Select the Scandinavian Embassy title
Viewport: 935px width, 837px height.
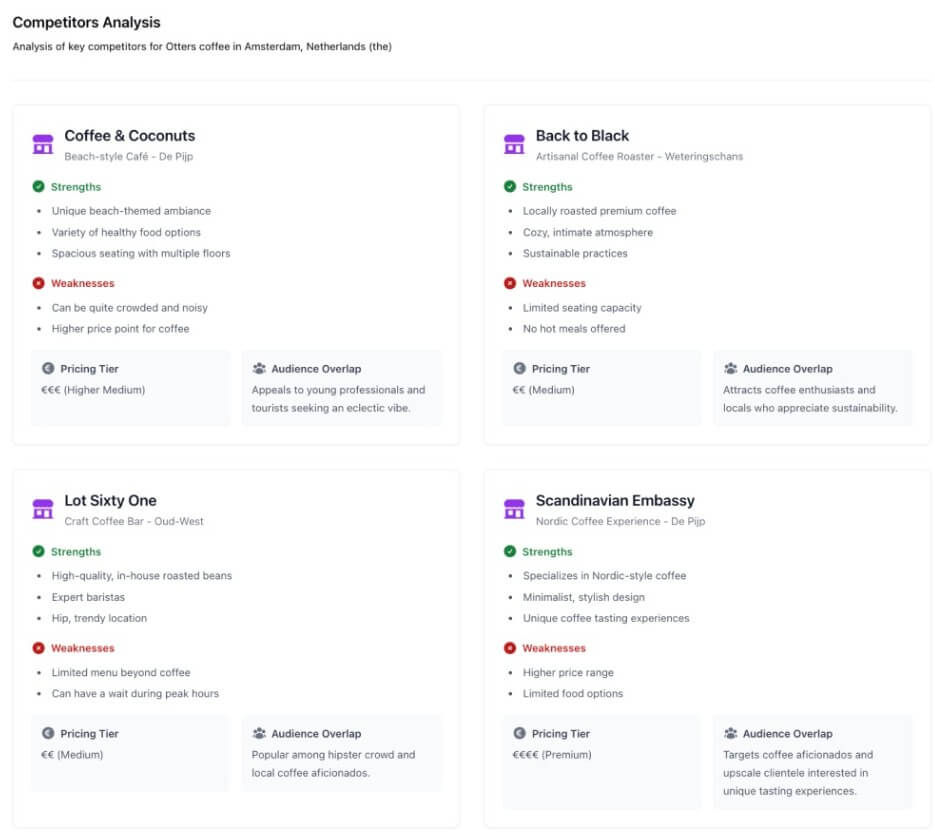coord(615,501)
